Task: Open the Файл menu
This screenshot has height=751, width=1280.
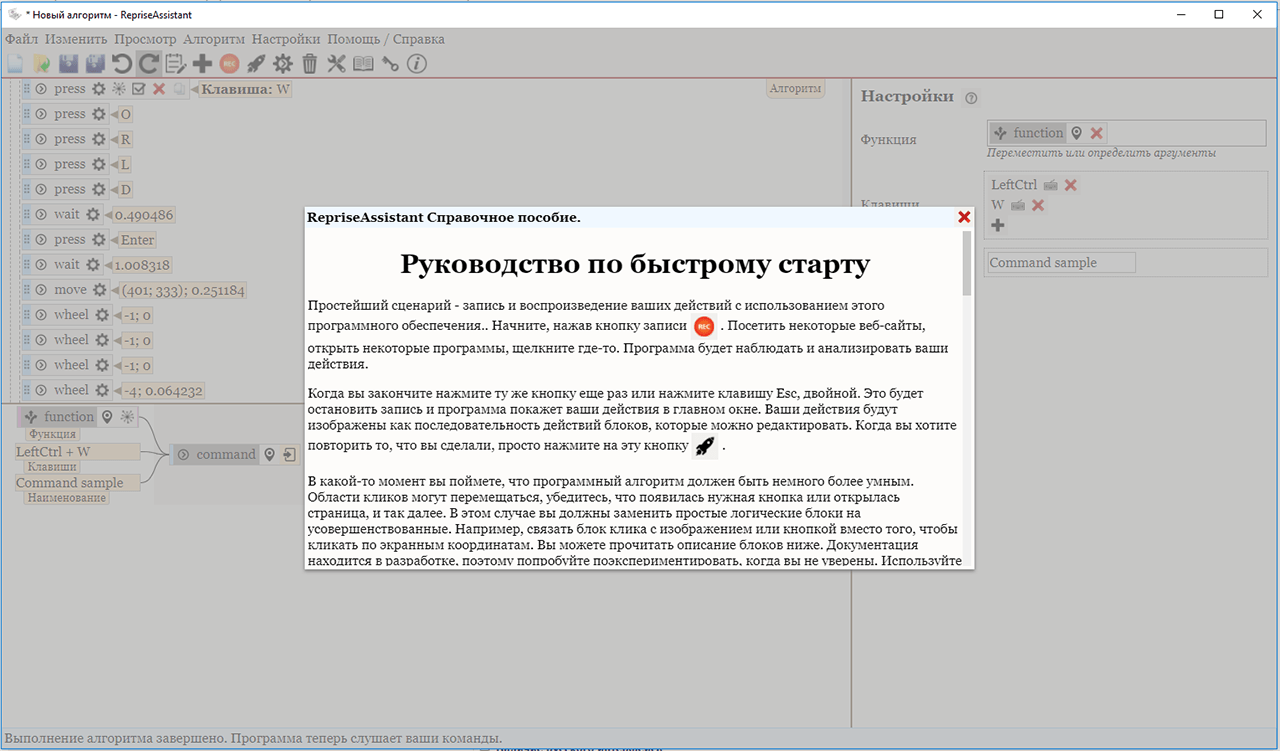Action: pos(21,39)
